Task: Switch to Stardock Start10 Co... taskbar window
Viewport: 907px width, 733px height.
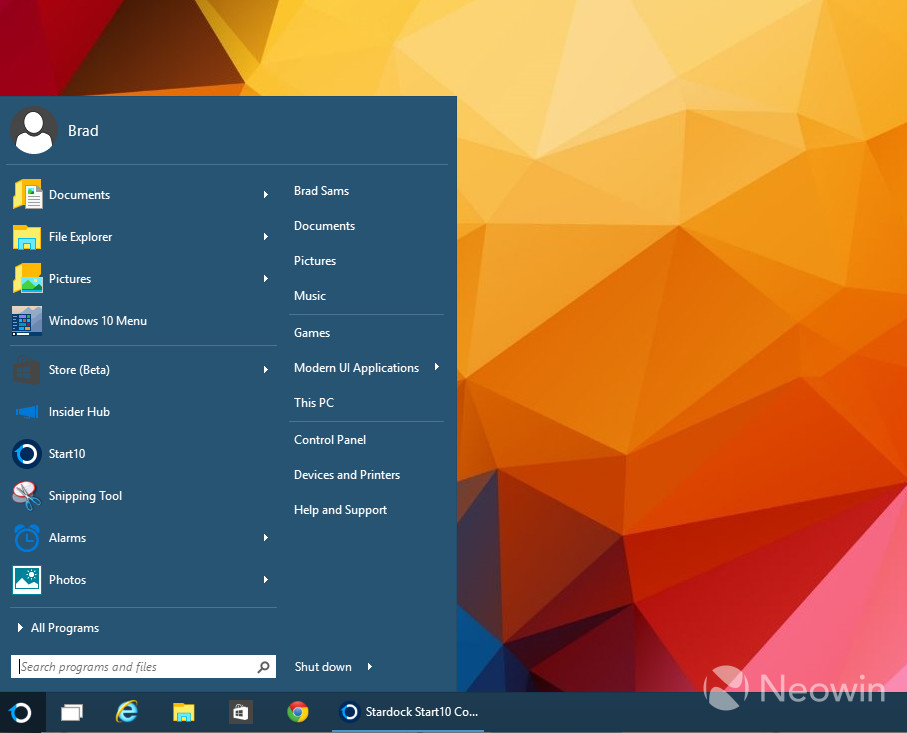Action: coord(408,712)
